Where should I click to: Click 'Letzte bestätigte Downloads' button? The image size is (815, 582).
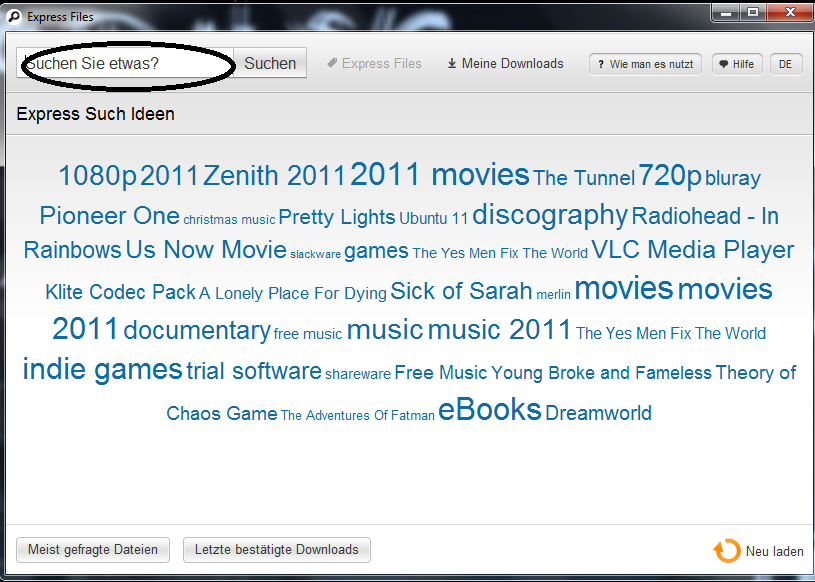[277, 550]
